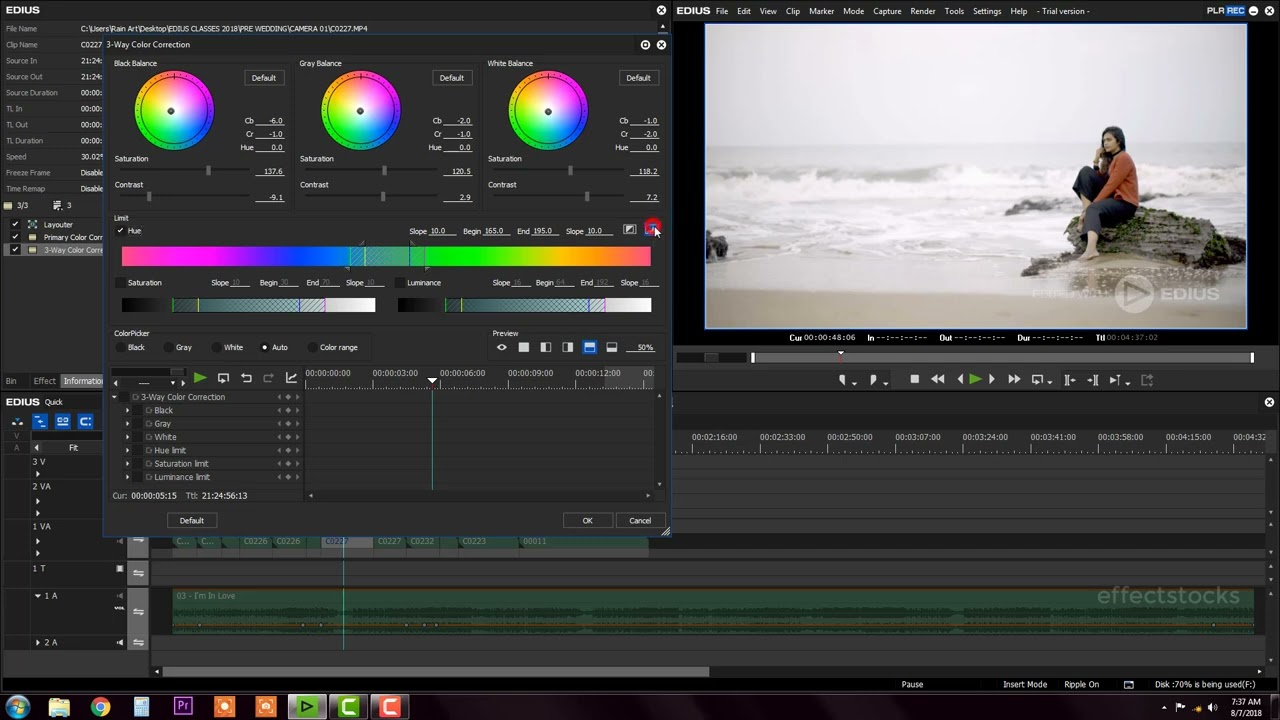The height and width of the screenshot is (720, 1280).
Task: Fast forward in the EDIUS player
Action: 1014,379
